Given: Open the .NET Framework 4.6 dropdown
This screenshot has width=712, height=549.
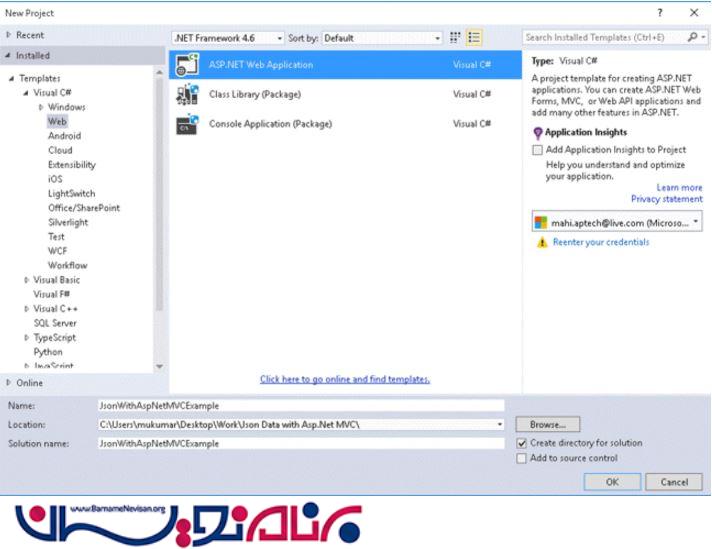Looking at the screenshot, I should 228,38.
